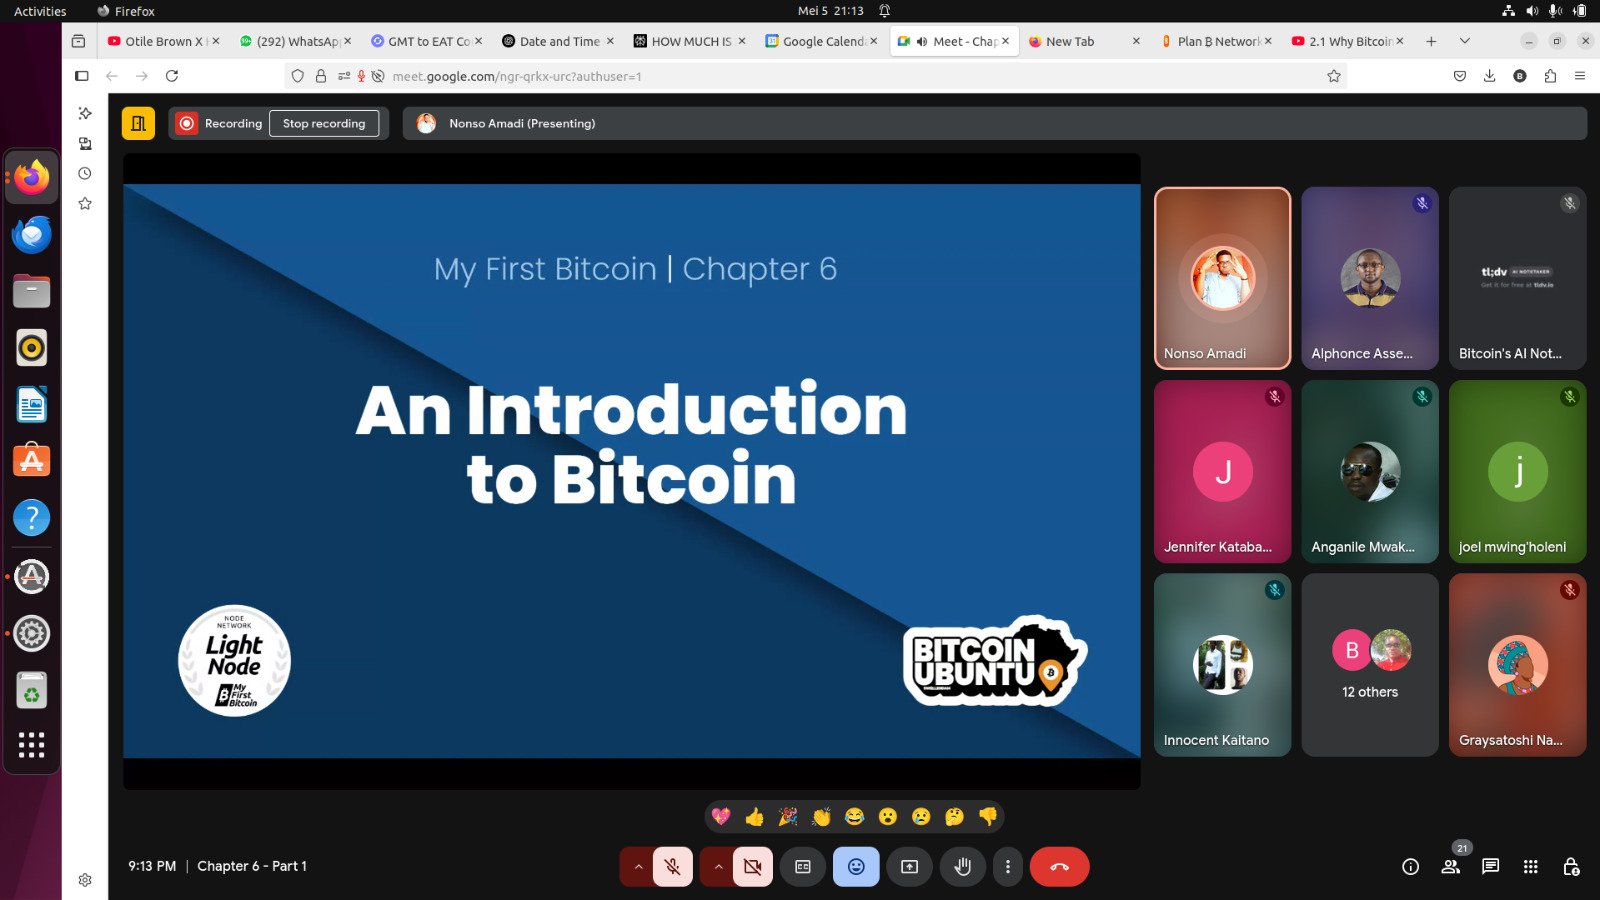Launch LibreOffice Writer from the dock
The image size is (1600, 900).
click(32, 405)
